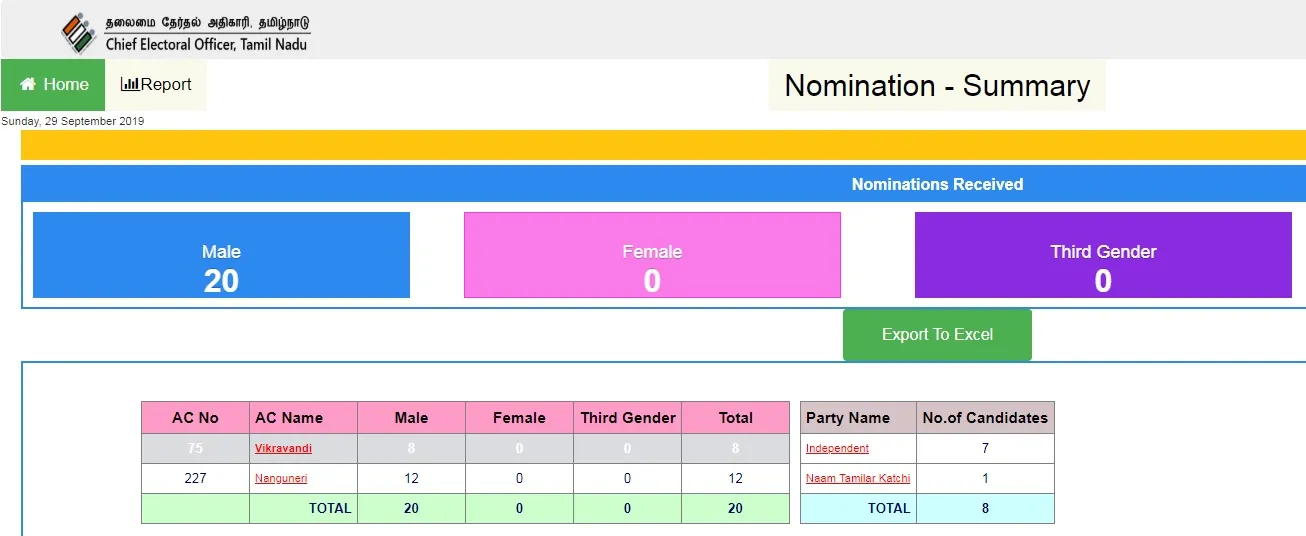Click the Third Gender purple card
The width and height of the screenshot is (1306, 536).
[1103, 255]
